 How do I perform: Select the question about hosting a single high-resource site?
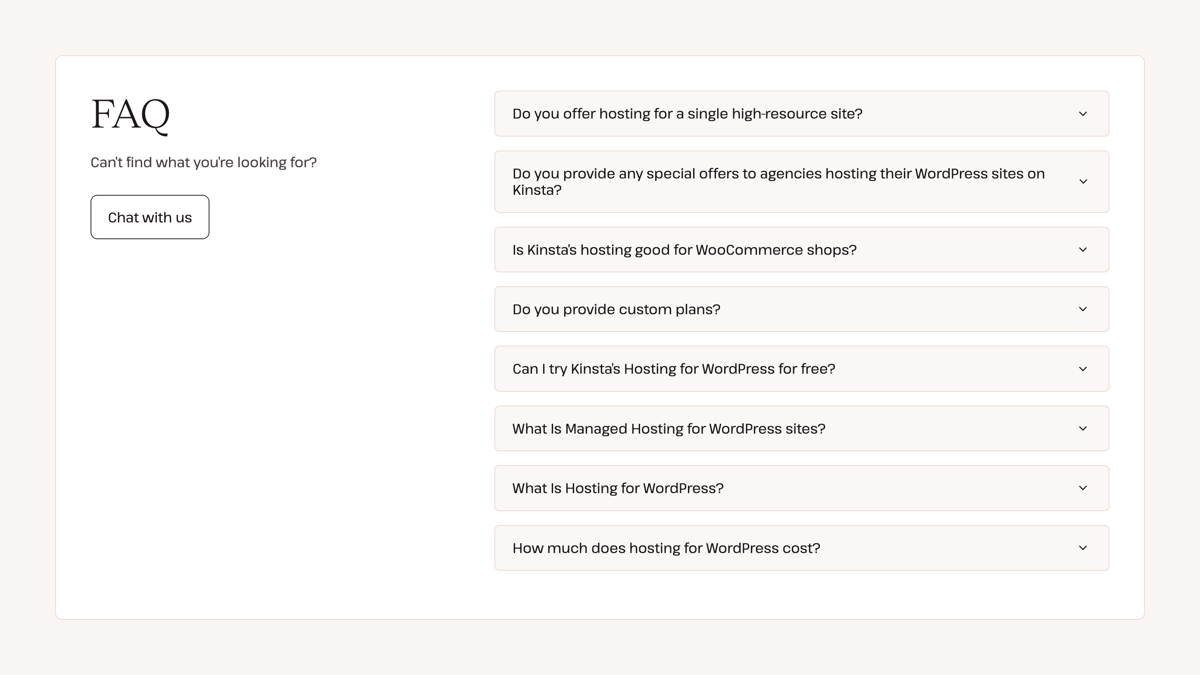(686, 113)
